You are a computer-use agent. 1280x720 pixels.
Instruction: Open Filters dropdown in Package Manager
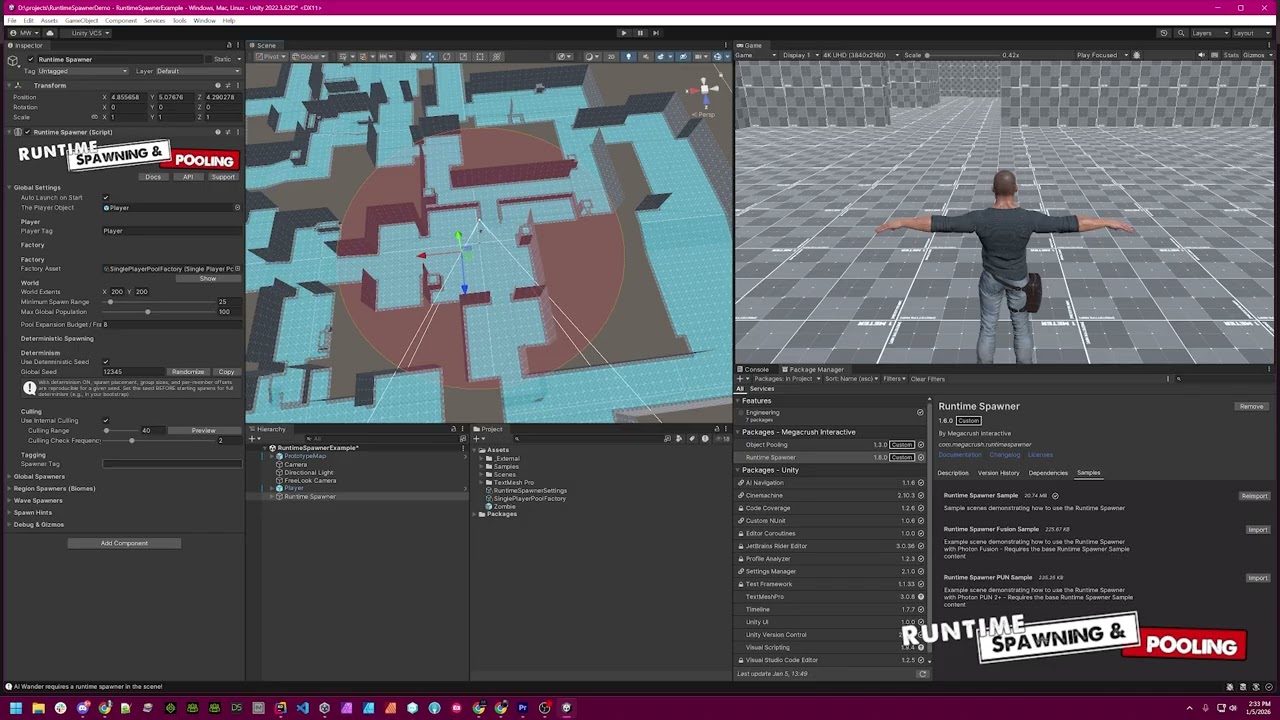[x=893, y=379]
